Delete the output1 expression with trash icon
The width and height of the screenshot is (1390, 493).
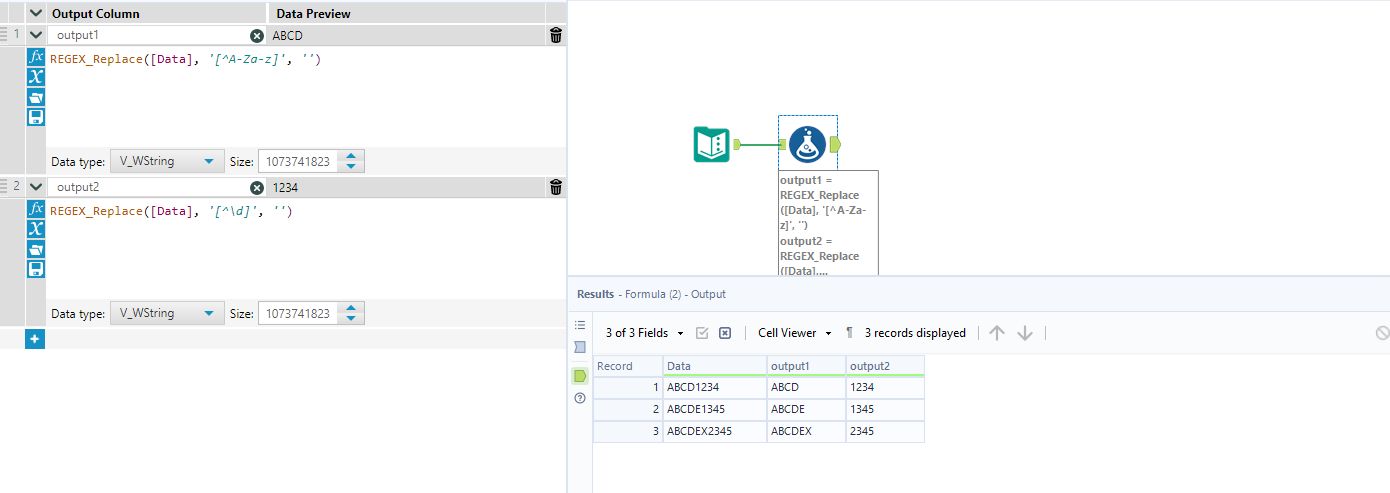pyautogui.click(x=556, y=35)
